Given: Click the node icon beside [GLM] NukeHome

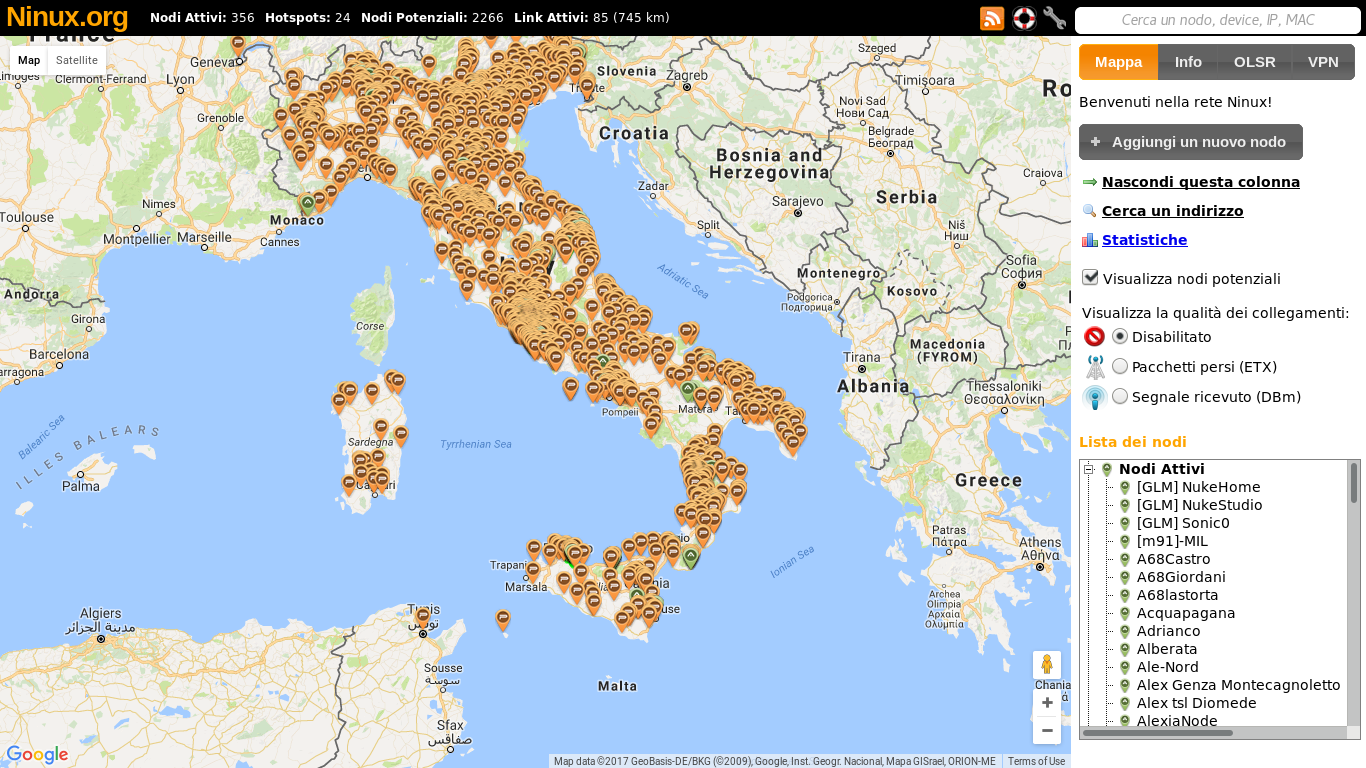Looking at the screenshot, I should [1125, 487].
